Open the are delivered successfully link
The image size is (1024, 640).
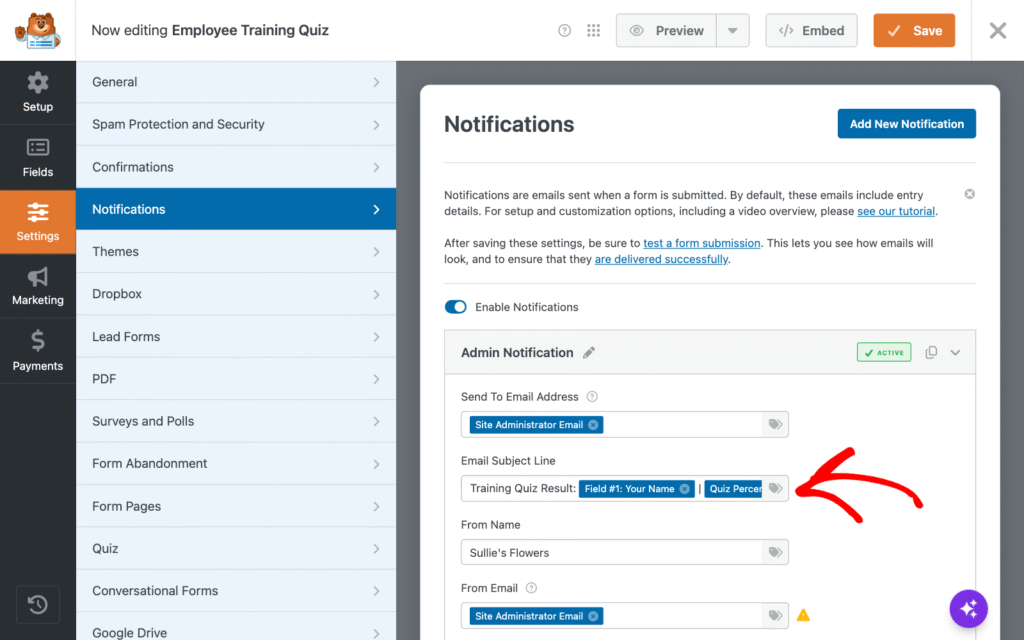(x=661, y=259)
